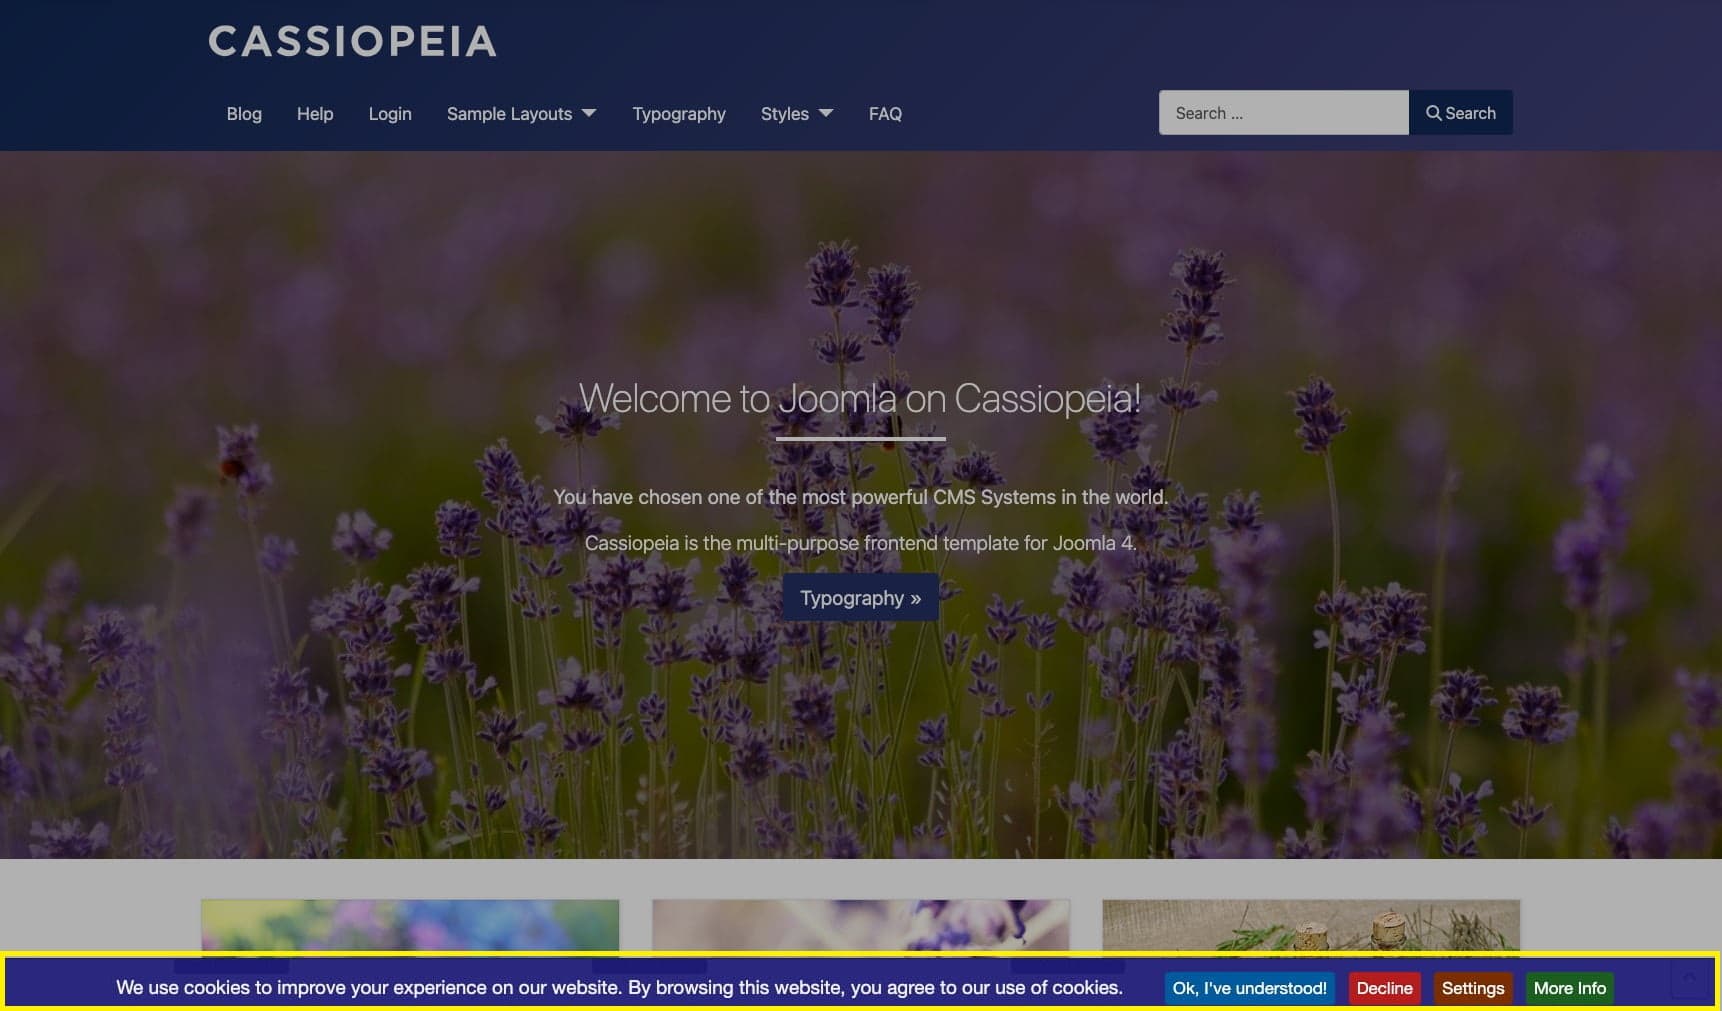The image size is (1722, 1011).
Task: Click the "Welcome to Joomla on Cassiopeia!" heading
Action: [860, 398]
